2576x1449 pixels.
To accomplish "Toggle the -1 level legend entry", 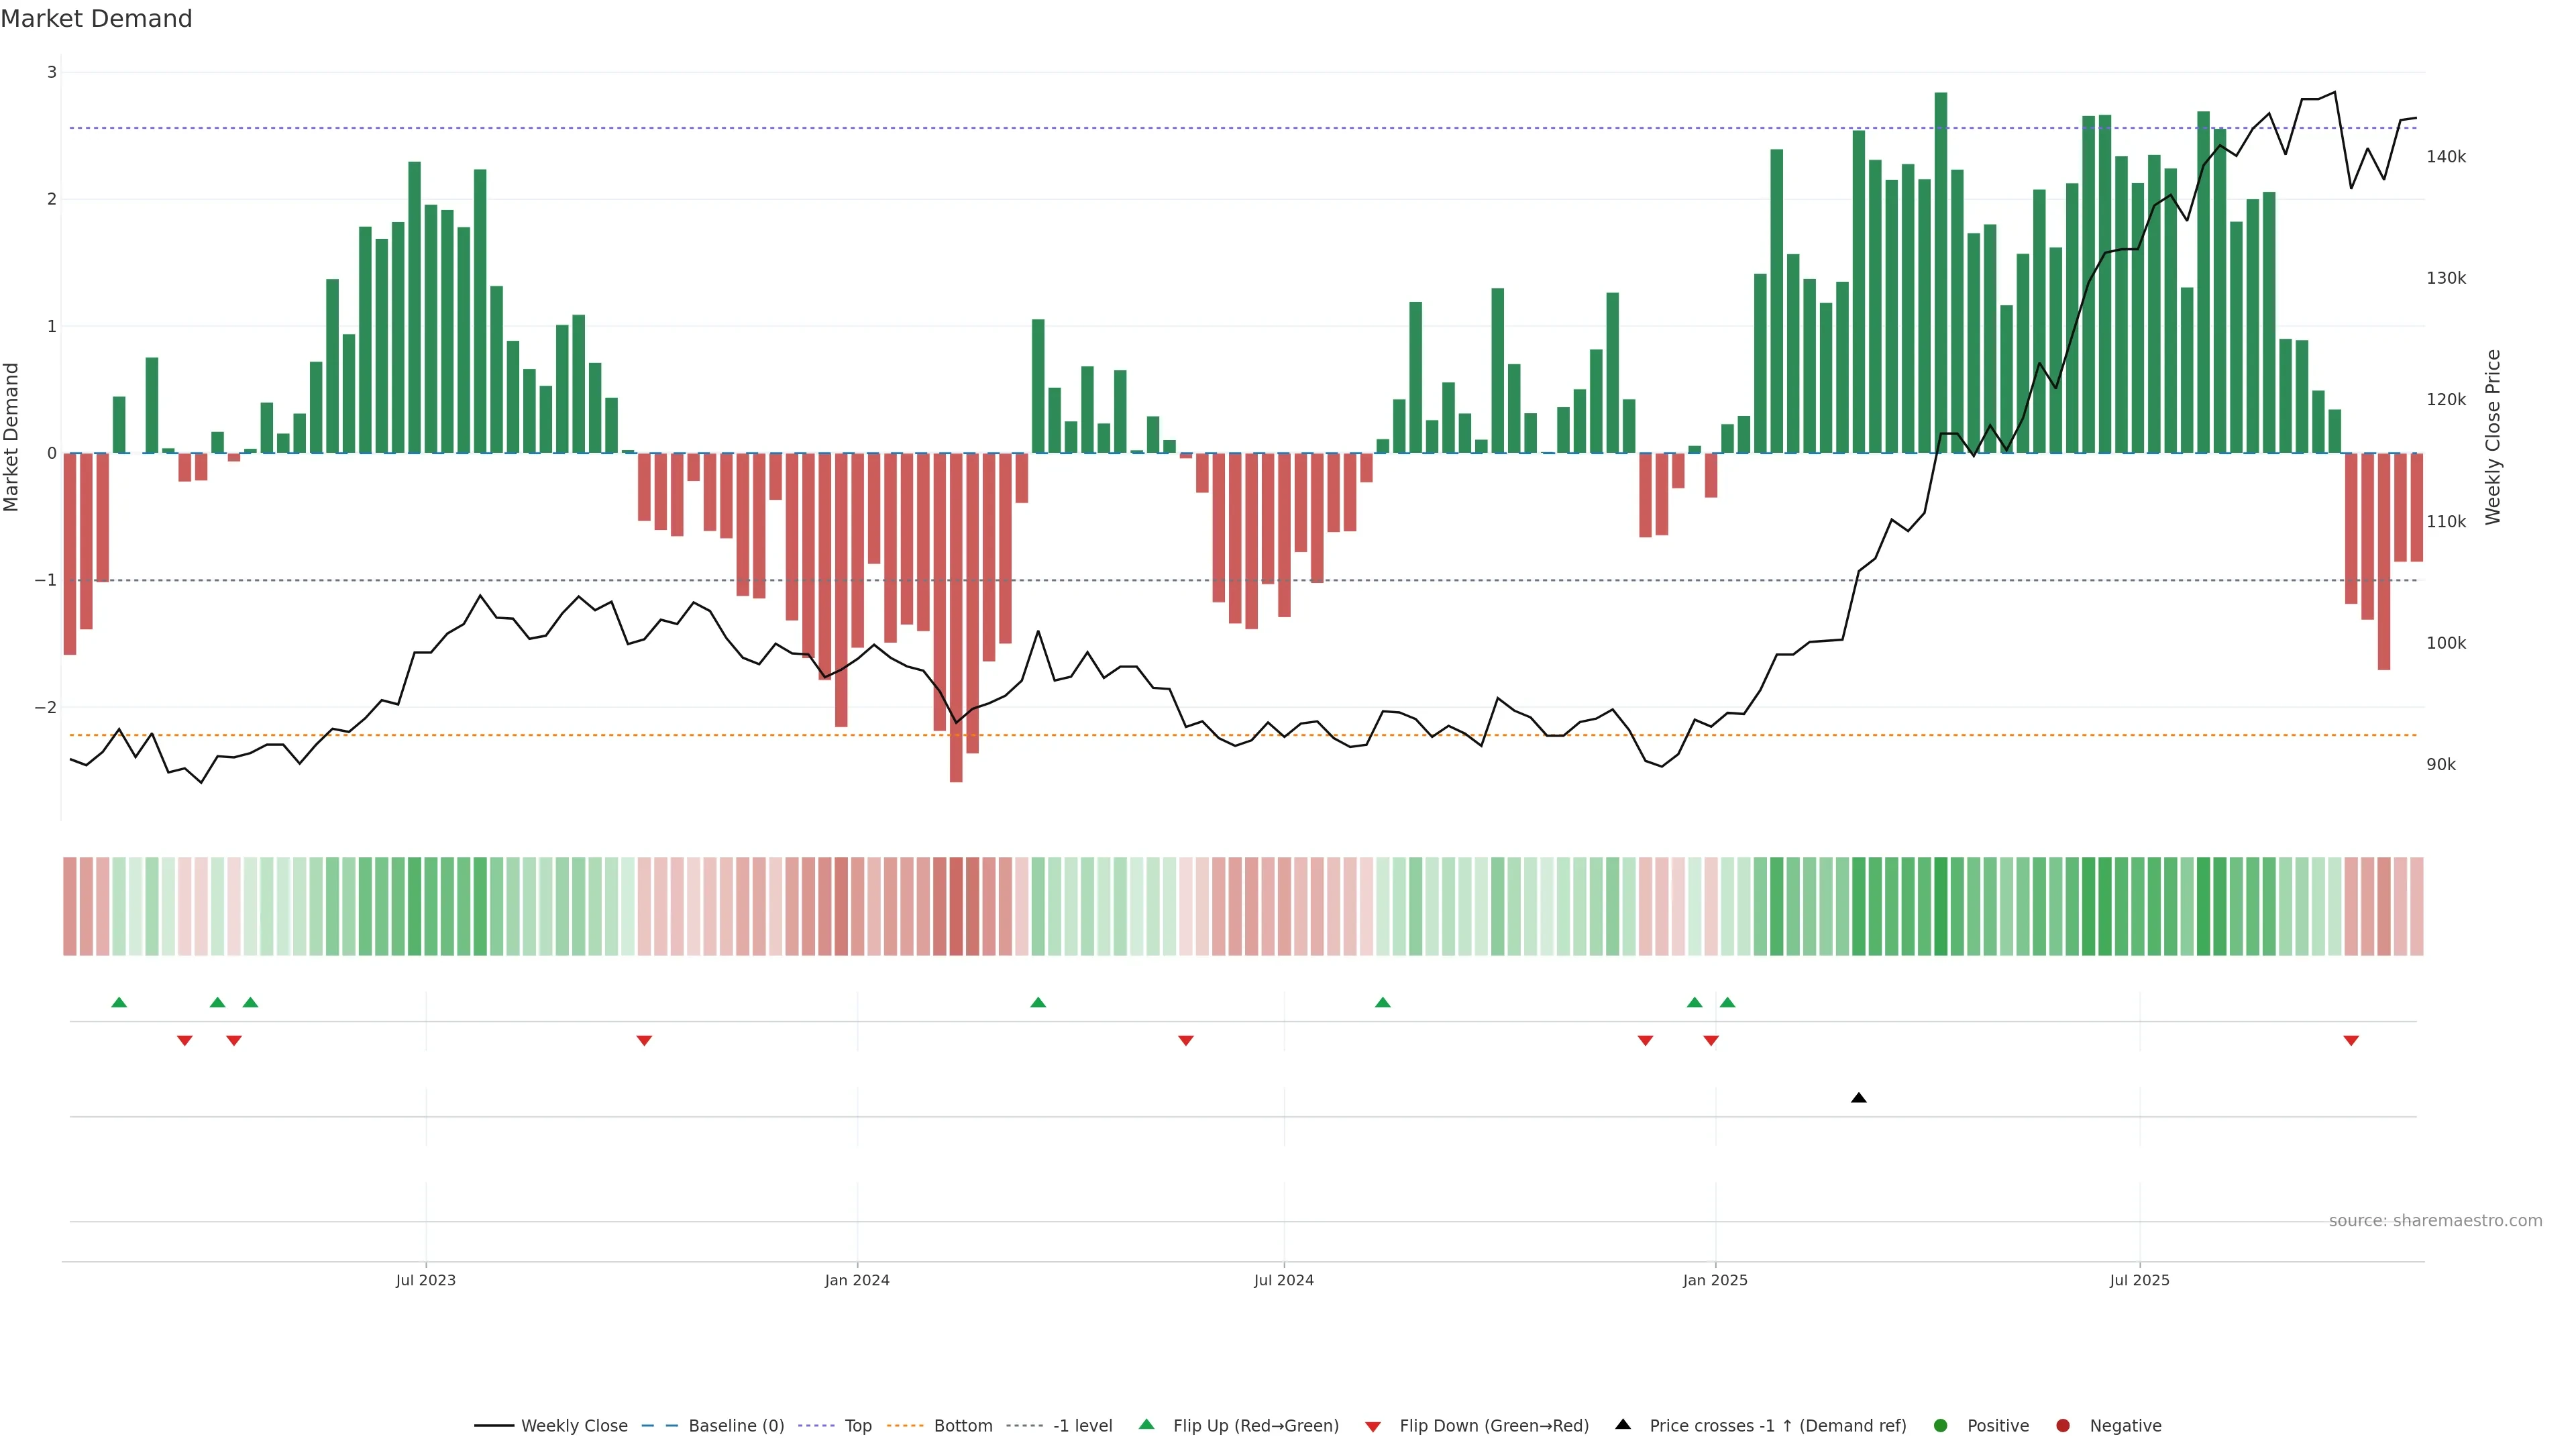I will click(x=1082, y=1425).
